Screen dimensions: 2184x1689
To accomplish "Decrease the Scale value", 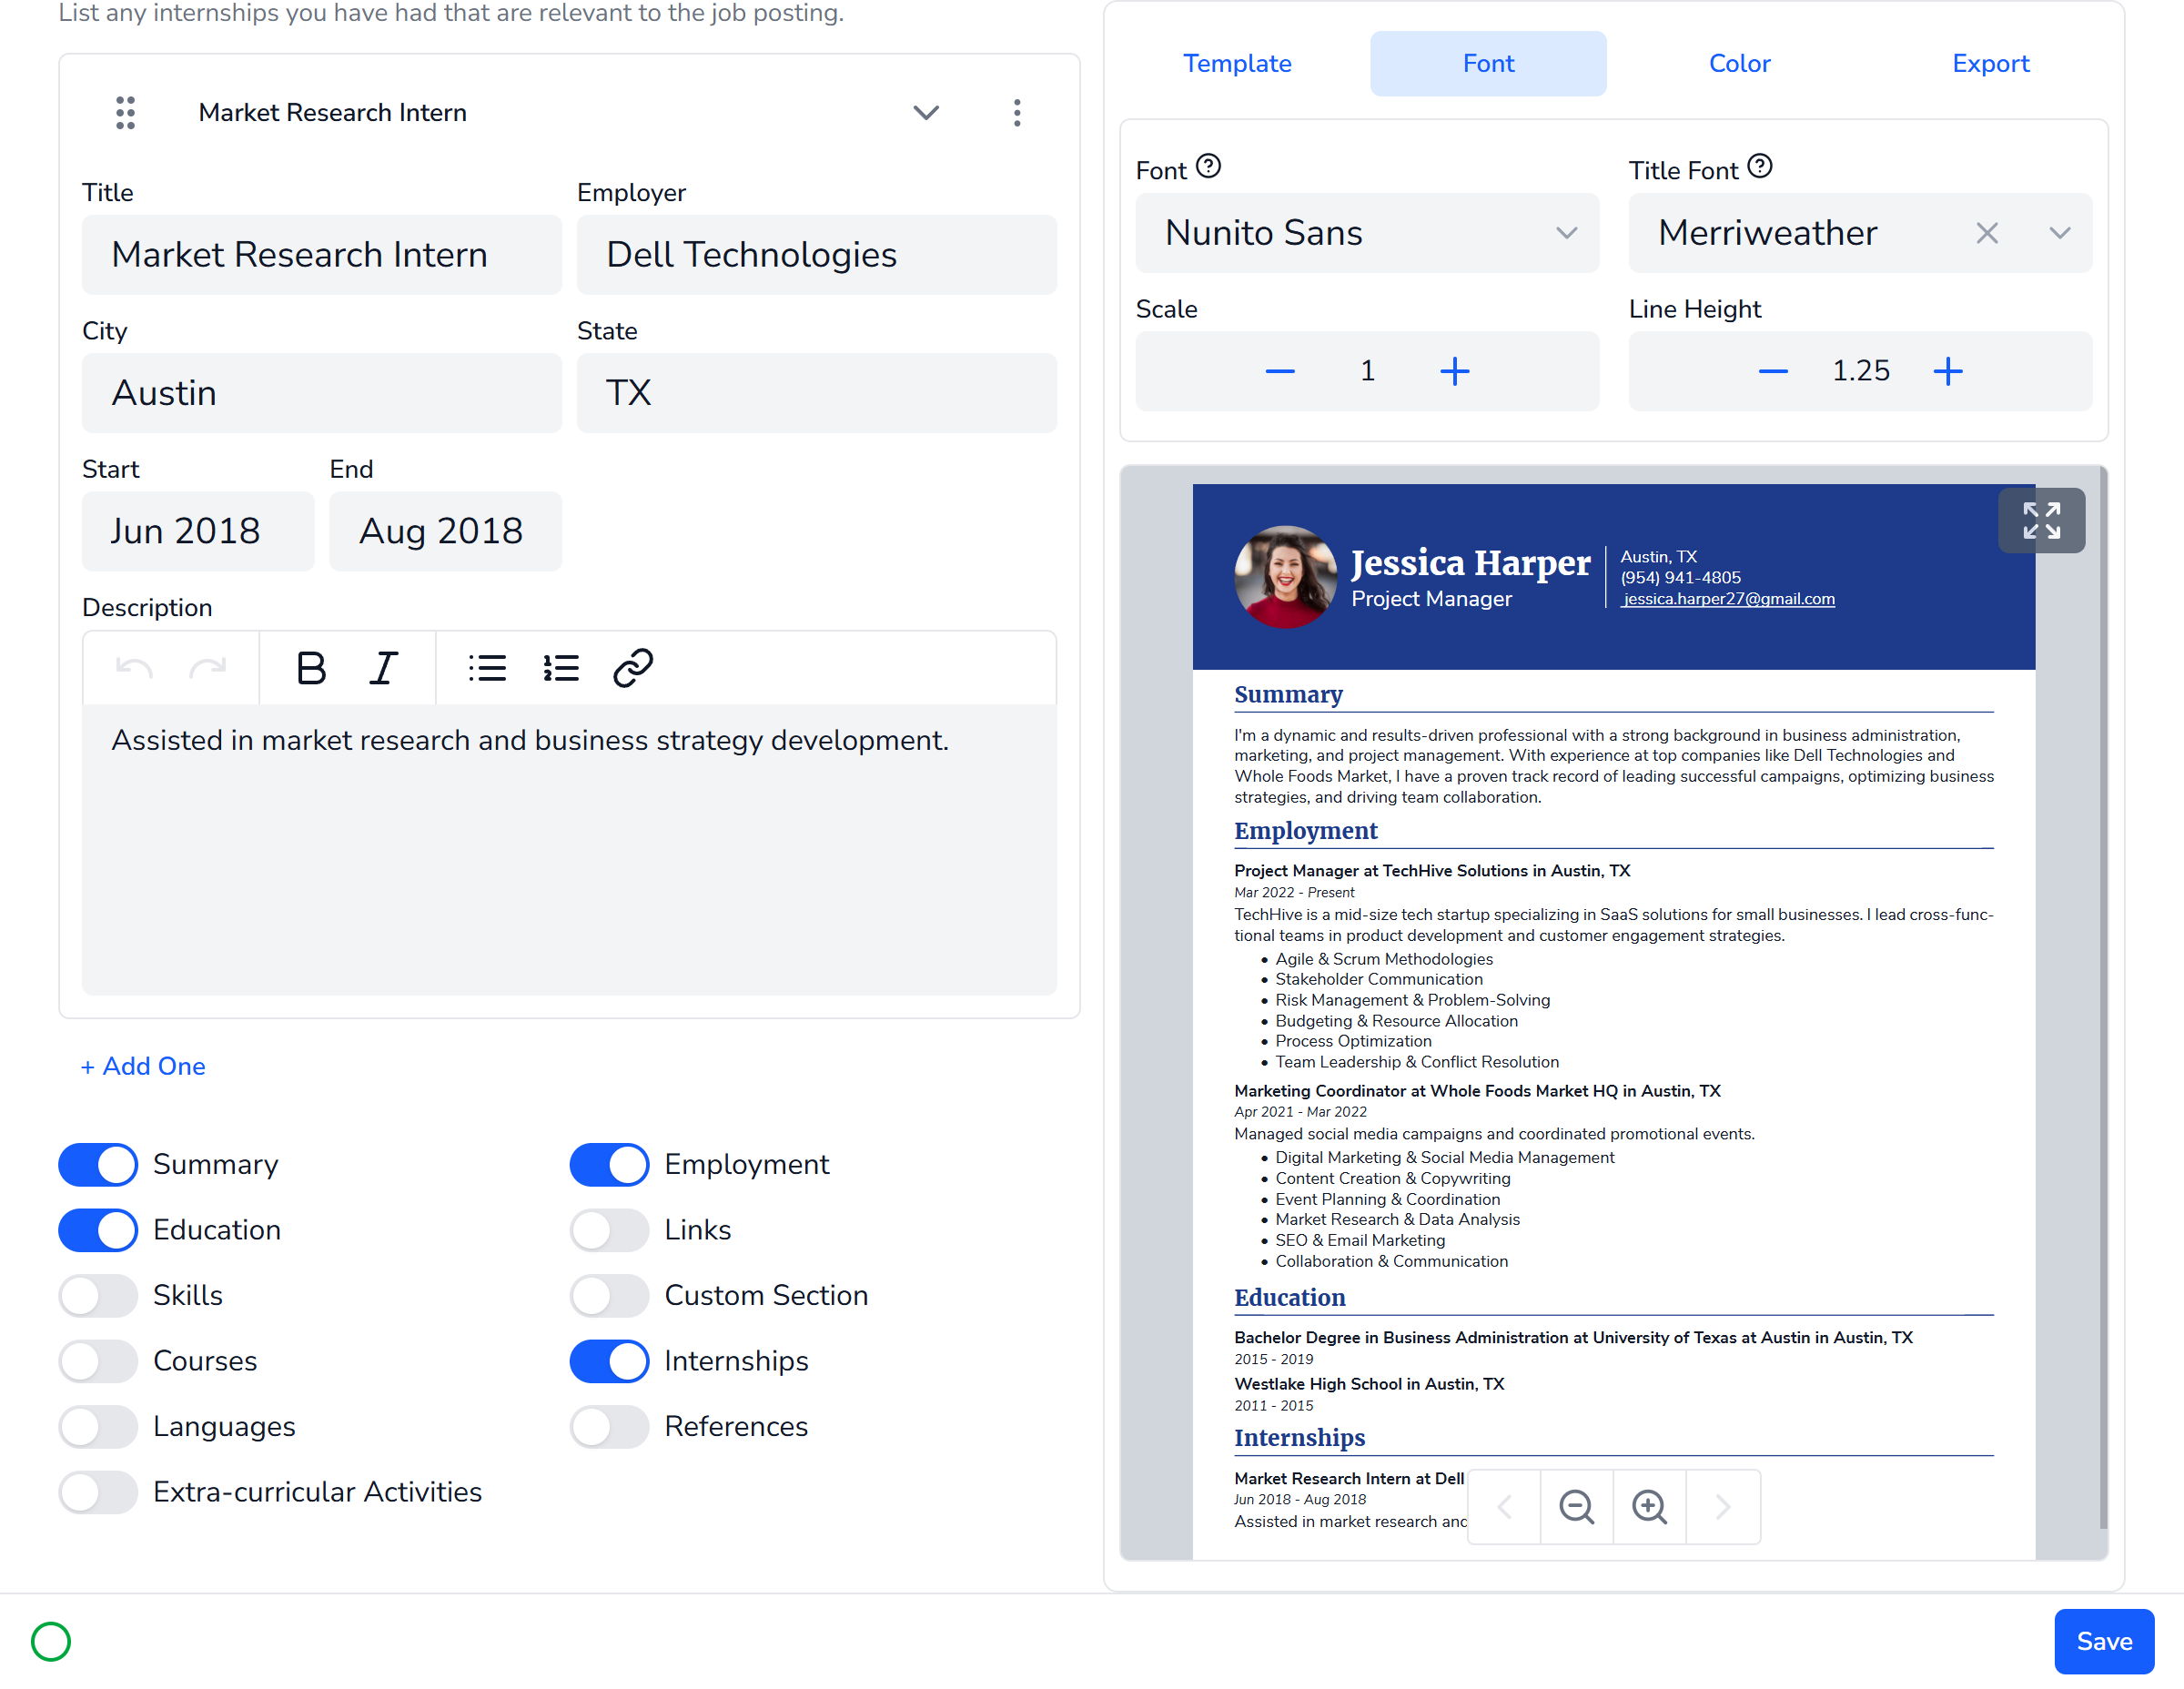I will (1279, 371).
